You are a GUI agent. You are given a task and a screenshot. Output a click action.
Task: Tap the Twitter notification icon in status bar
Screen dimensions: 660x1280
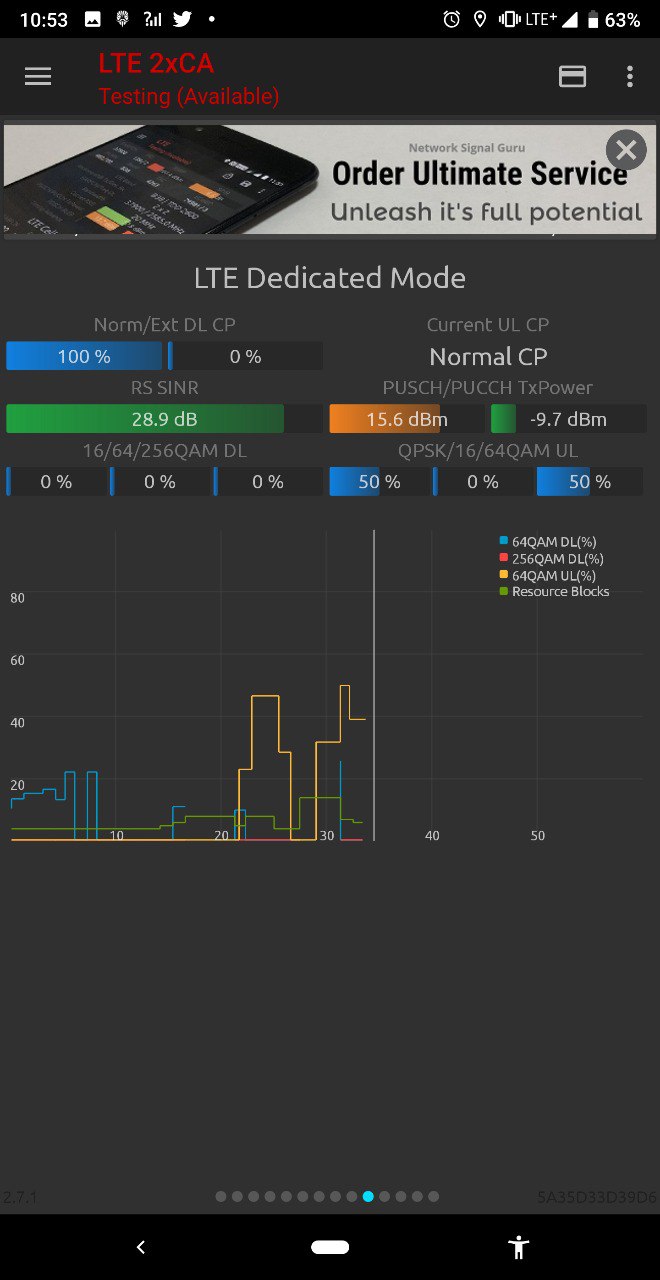(182, 19)
